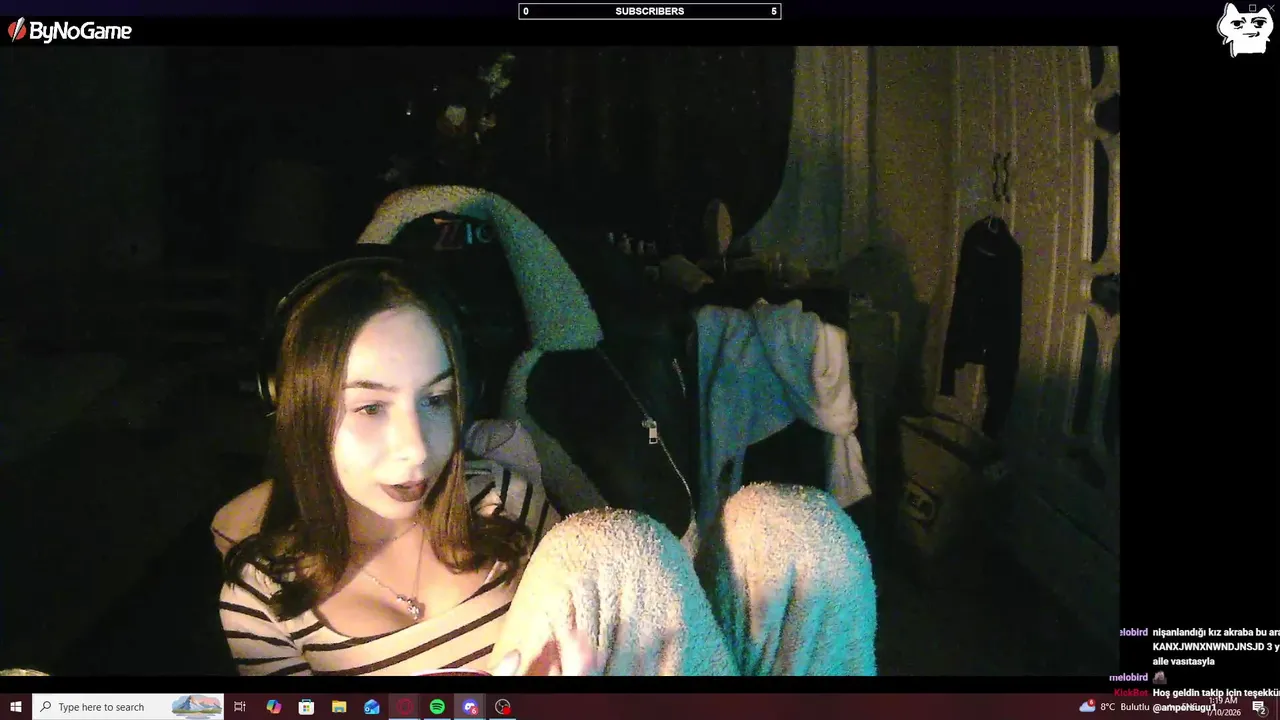Open the Windows Start menu
This screenshot has width=1280, height=720.
point(16,707)
